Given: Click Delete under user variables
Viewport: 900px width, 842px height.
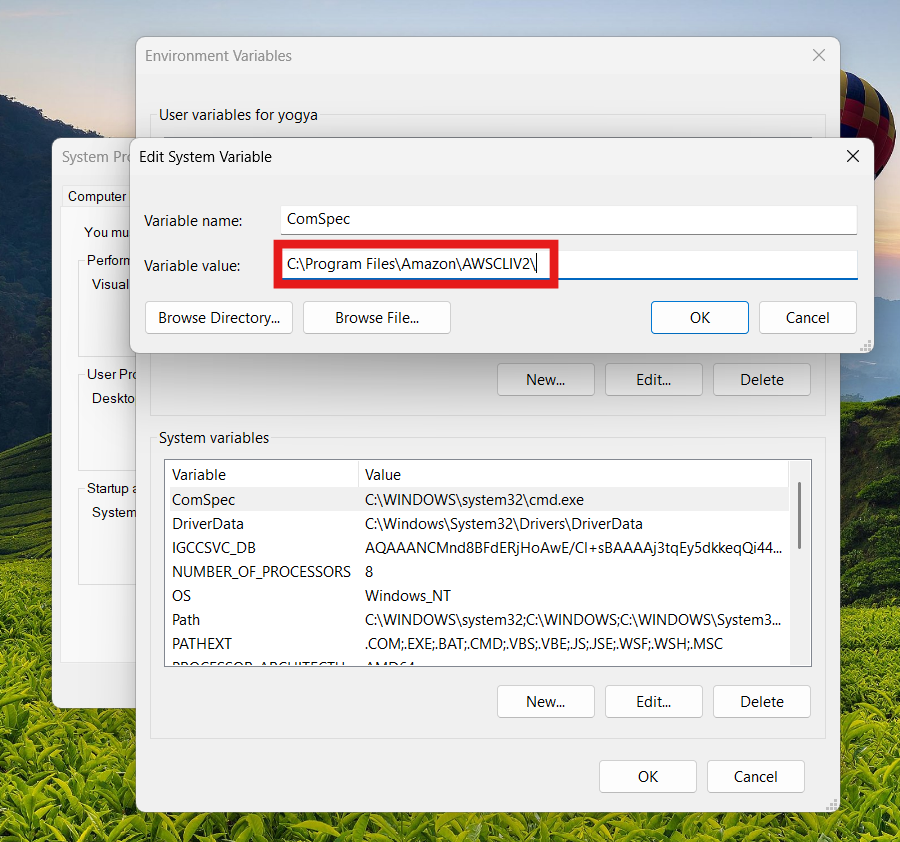Looking at the screenshot, I should click(x=761, y=380).
